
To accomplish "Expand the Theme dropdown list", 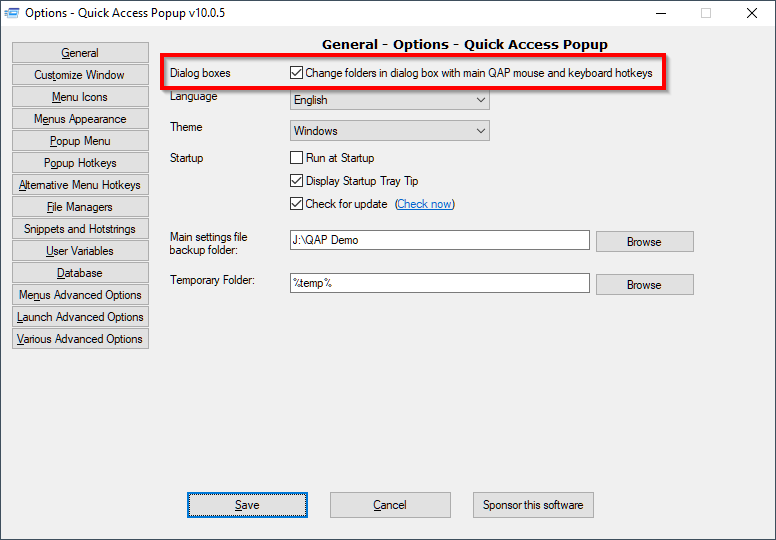I will tap(389, 131).
